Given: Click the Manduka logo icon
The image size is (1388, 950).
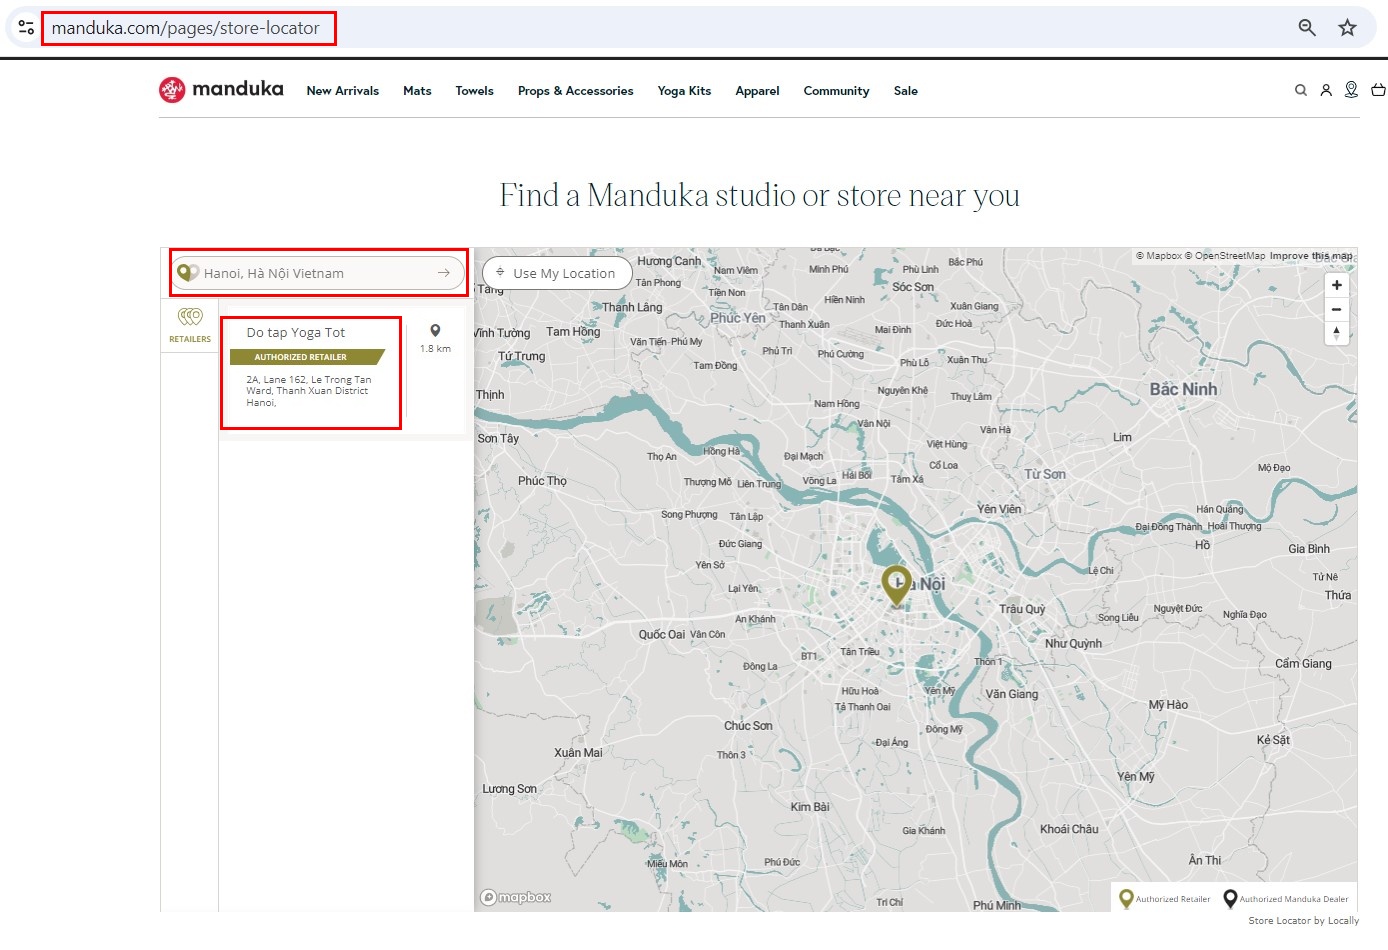Looking at the screenshot, I should click(172, 90).
